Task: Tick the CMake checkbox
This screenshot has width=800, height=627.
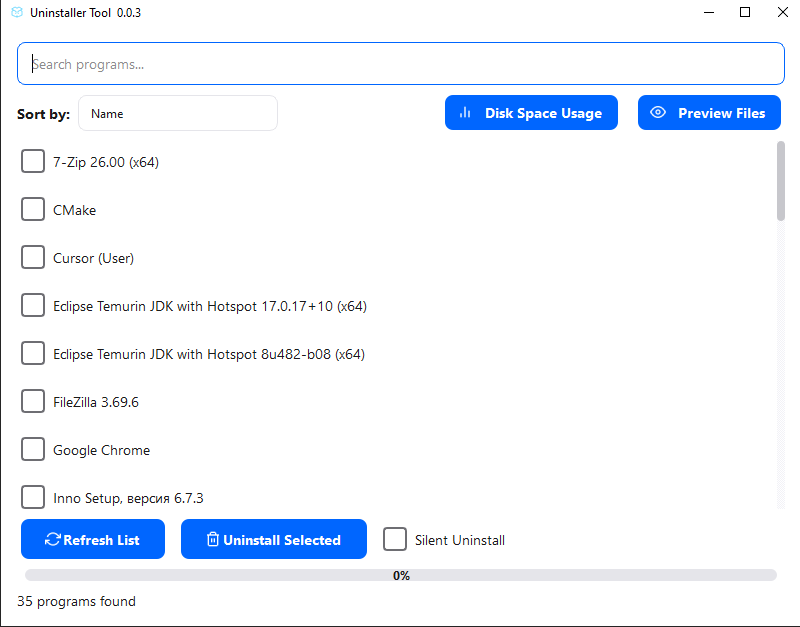Action: [x=33, y=209]
